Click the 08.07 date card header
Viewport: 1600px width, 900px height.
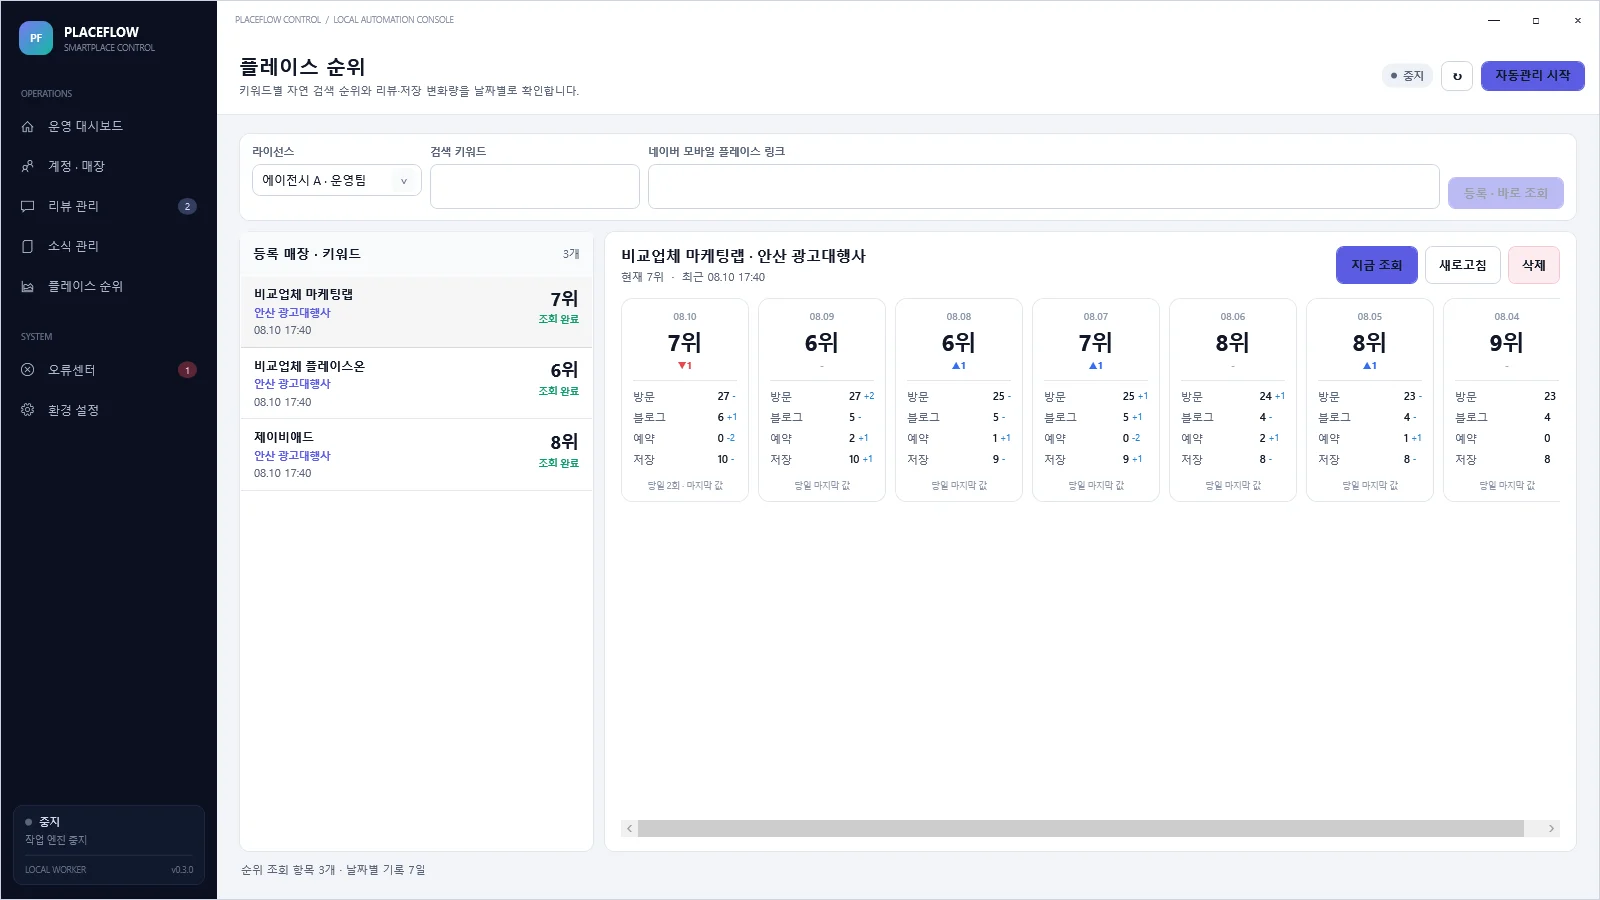(1096, 317)
